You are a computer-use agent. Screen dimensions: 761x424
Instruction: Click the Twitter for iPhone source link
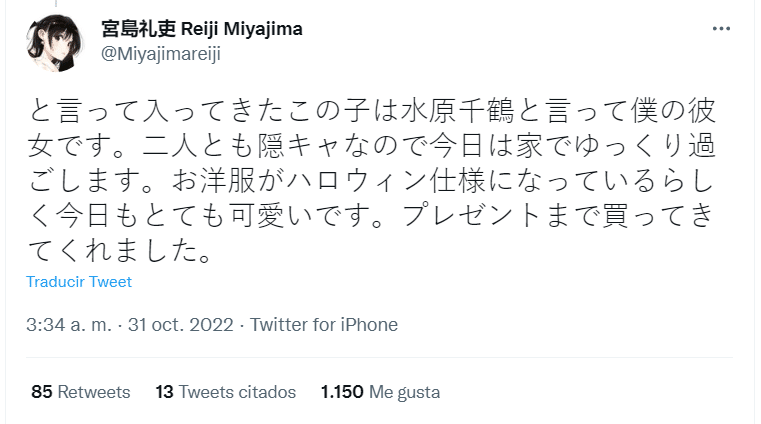tap(324, 325)
